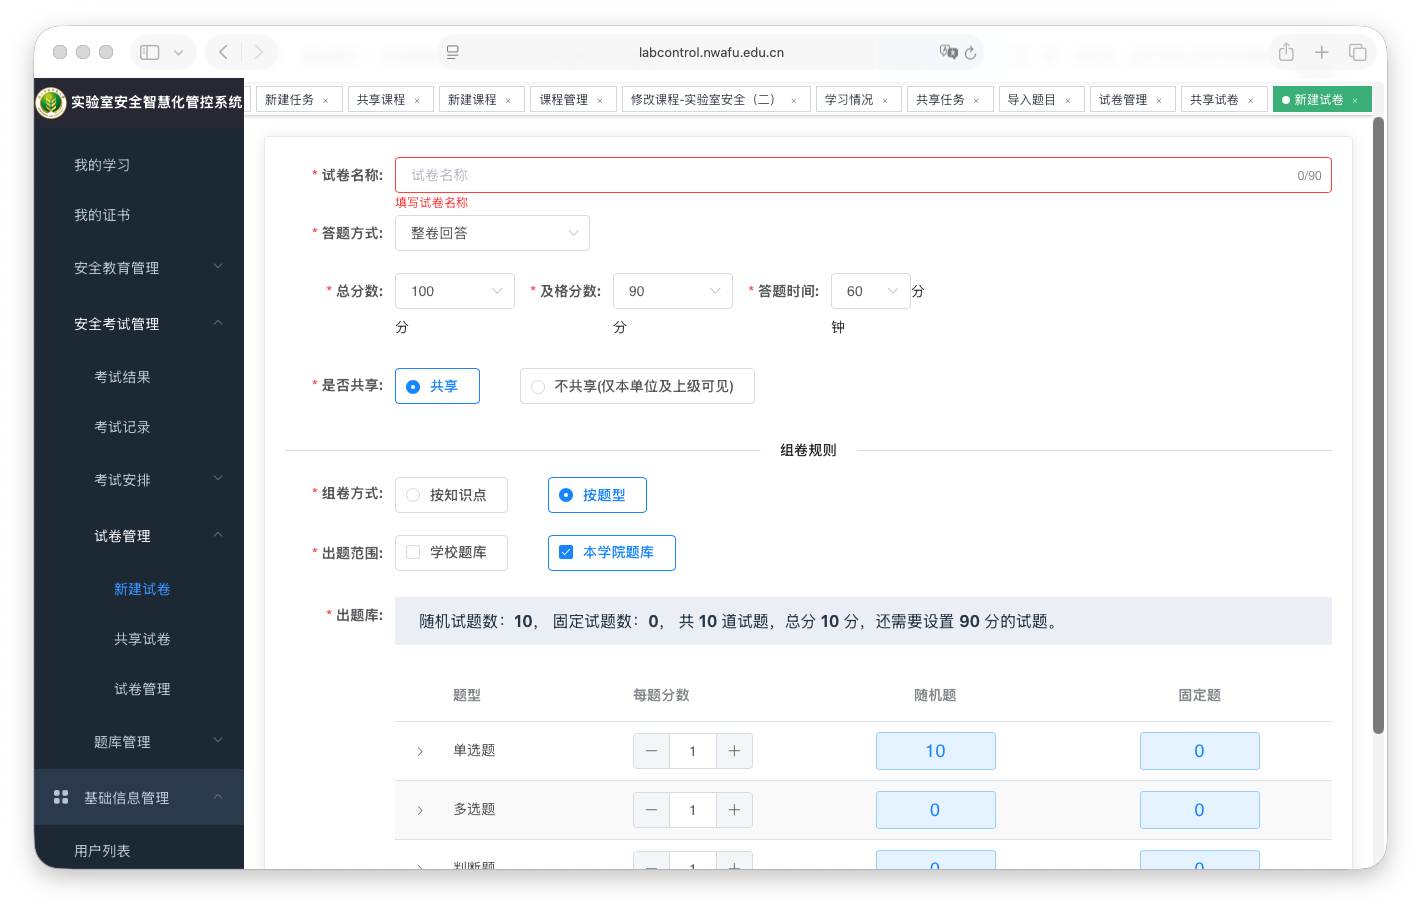This screenshot has height=911, width=1421.
Task: Open a new Safari tab with plus icon
Action: [x=1321, y=52]
